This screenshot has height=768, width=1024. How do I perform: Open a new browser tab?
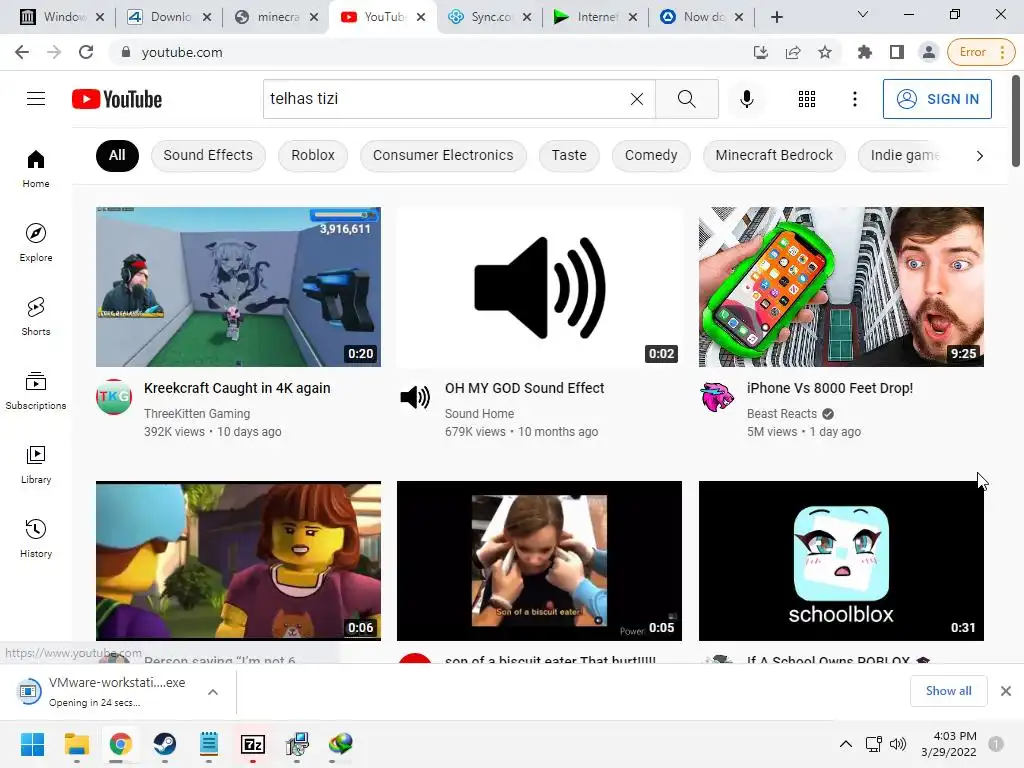(x=776, y=17)
